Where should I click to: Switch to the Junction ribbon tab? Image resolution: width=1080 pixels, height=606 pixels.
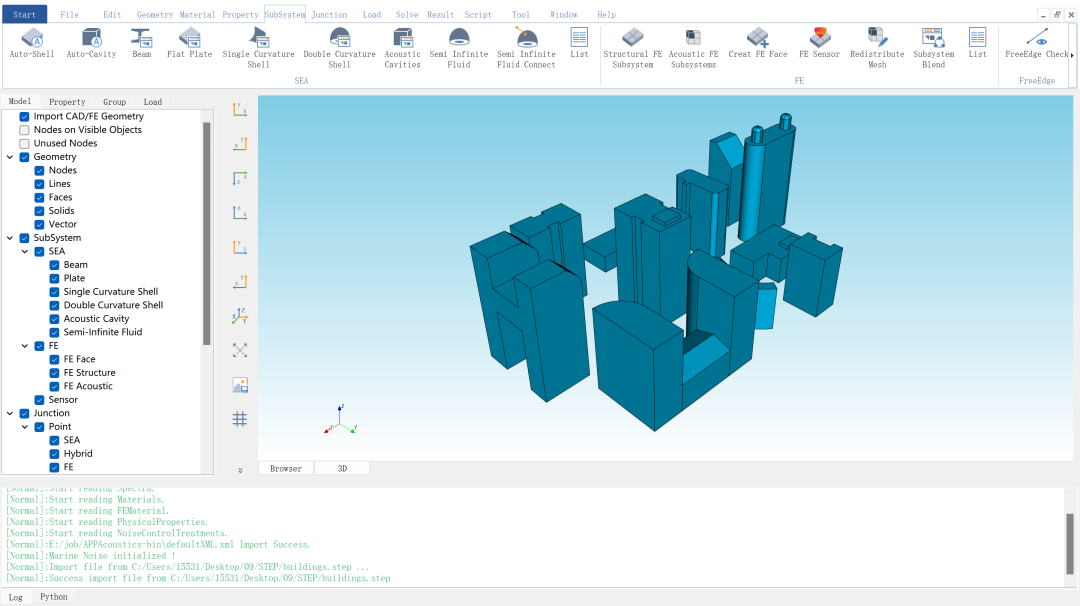click(x=329, y=14)
